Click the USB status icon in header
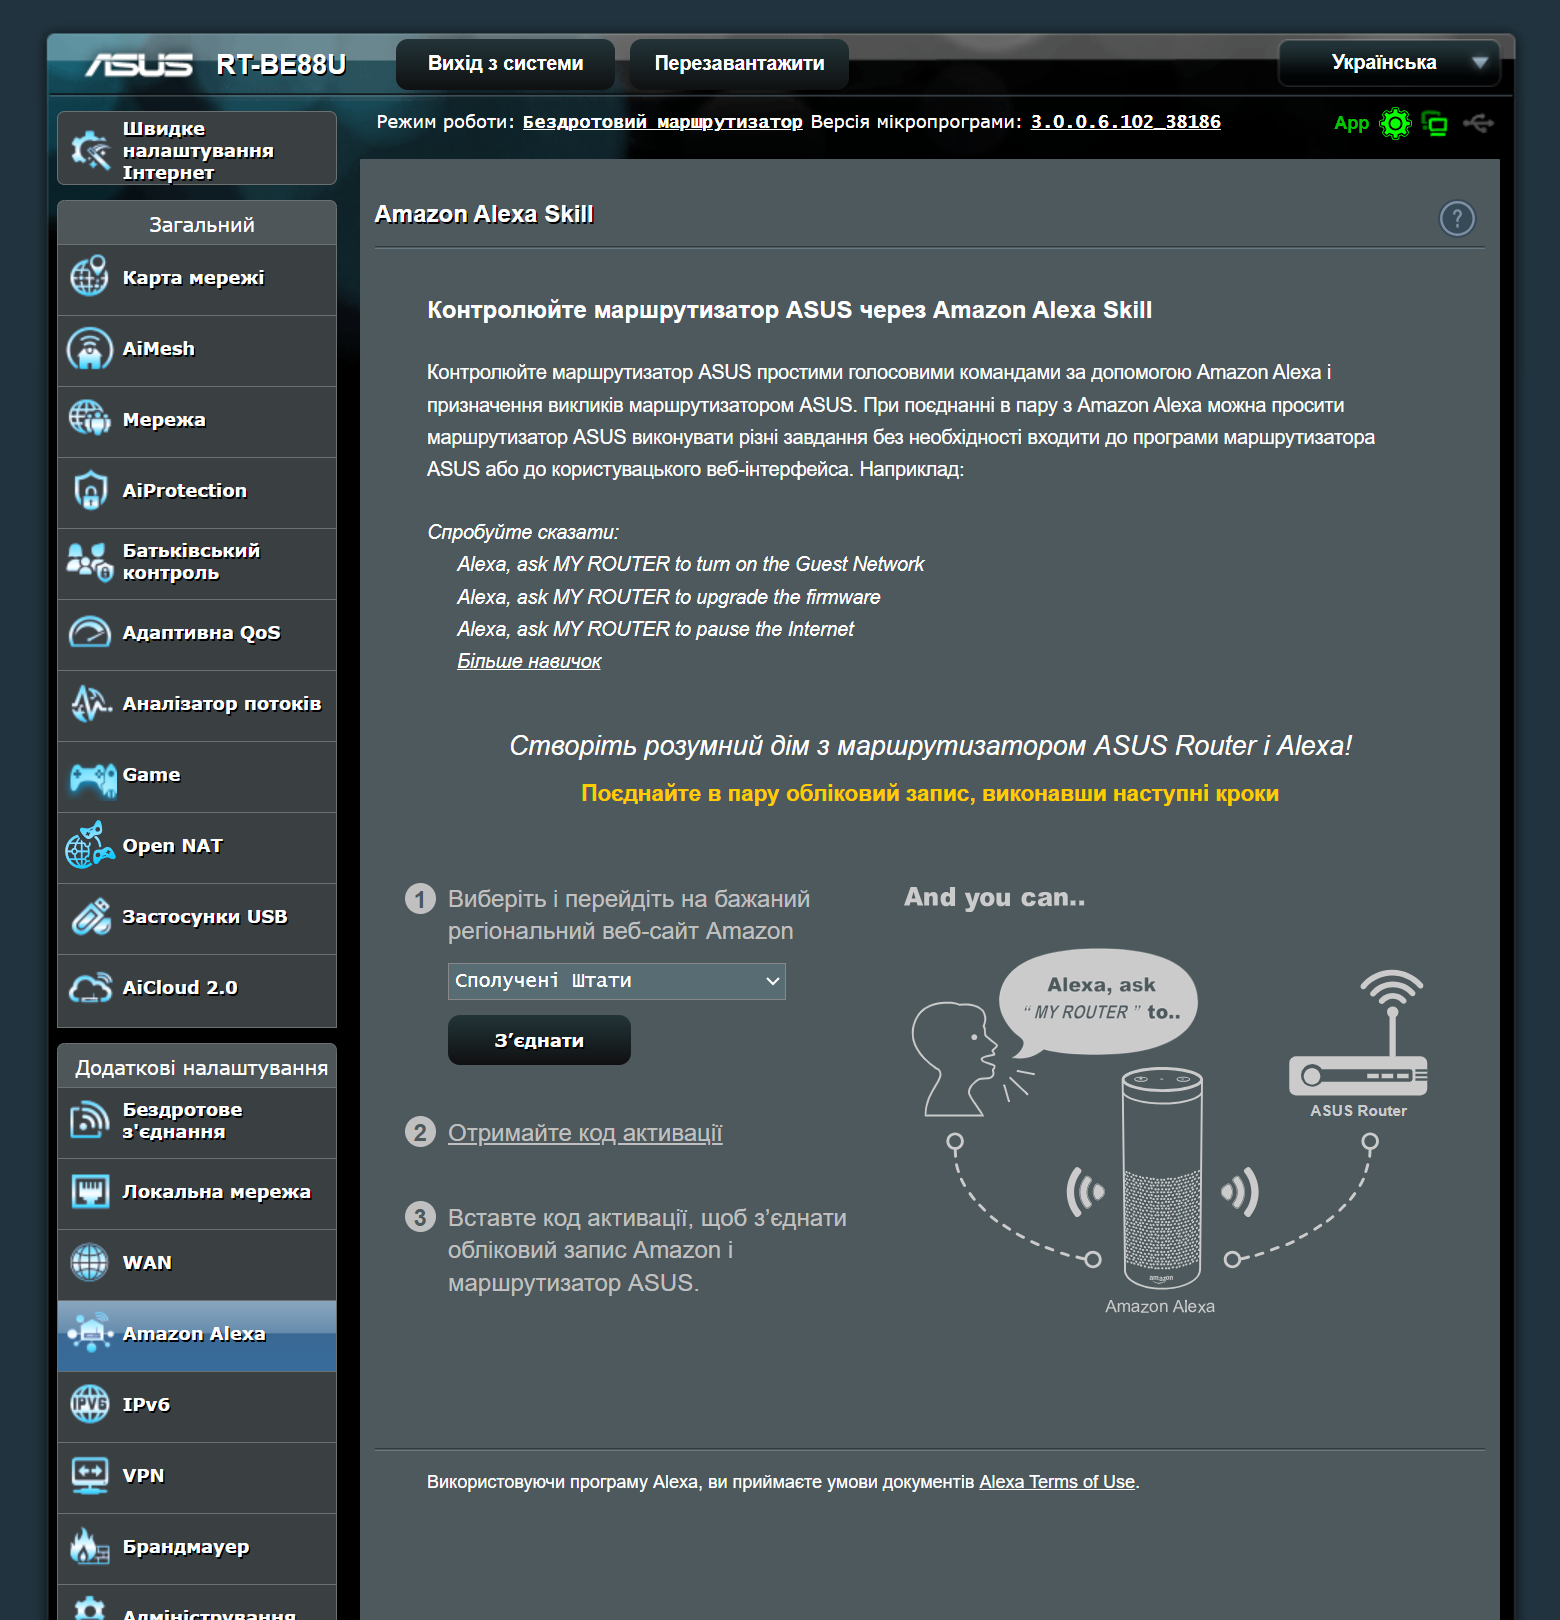The height and width of the screenshot is (1620, 1560). pos(1478,123)
